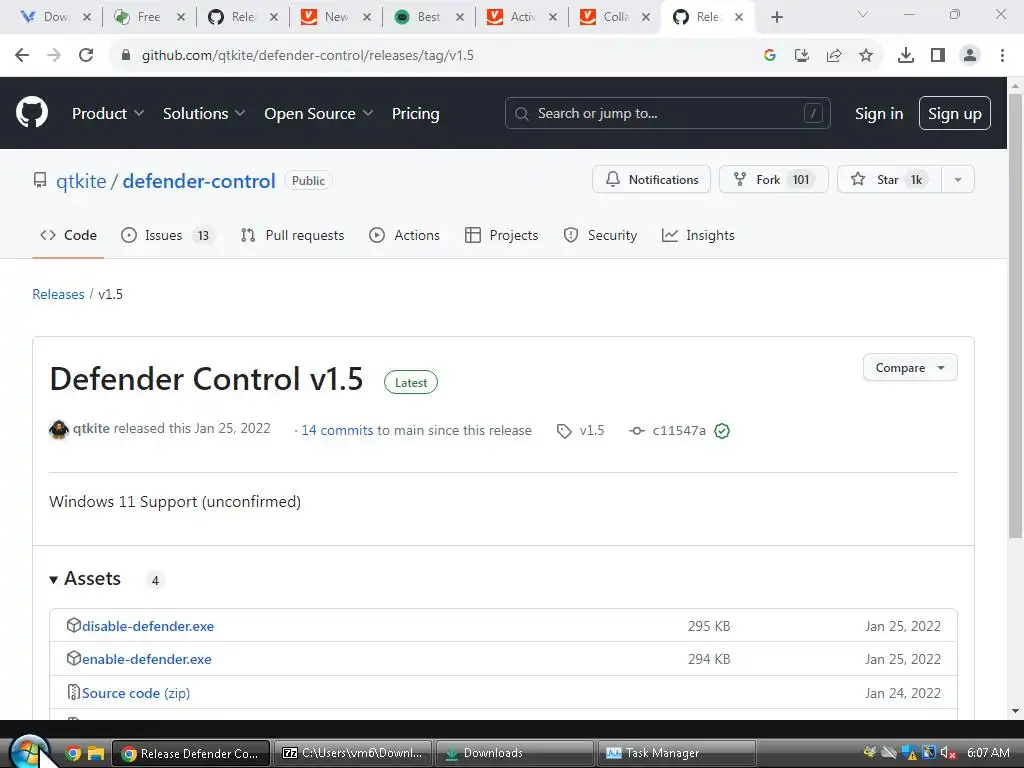Image resolution: width=1024 pixels, height=768 pixels.
Task: Click the network tray icon with warning
Action: [909, 753]
